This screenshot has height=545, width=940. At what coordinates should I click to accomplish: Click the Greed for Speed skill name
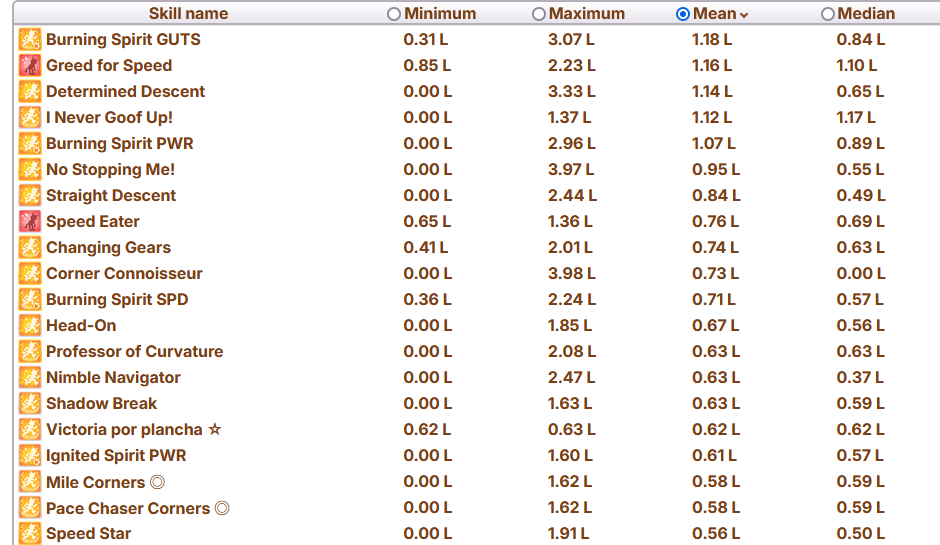click(x=109, y=65)
